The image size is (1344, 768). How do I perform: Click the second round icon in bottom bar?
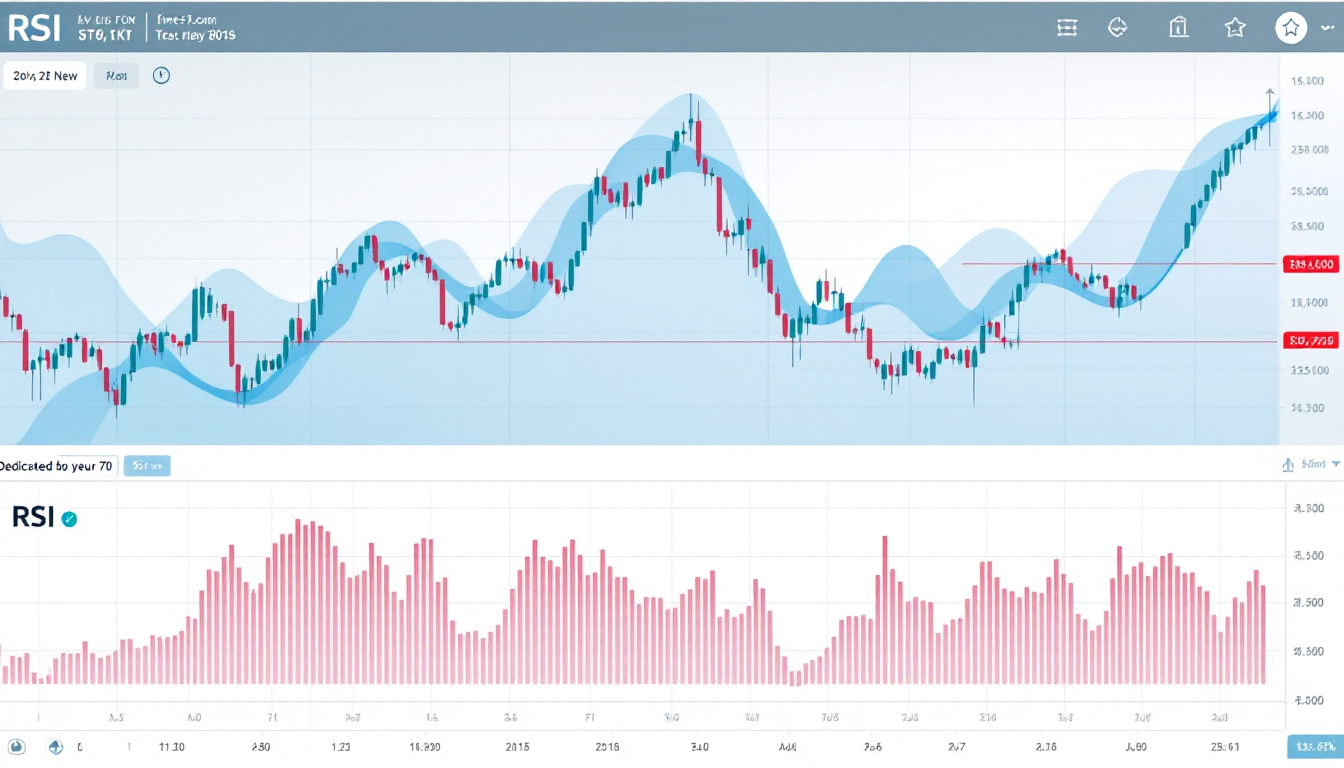click(56, 747)
